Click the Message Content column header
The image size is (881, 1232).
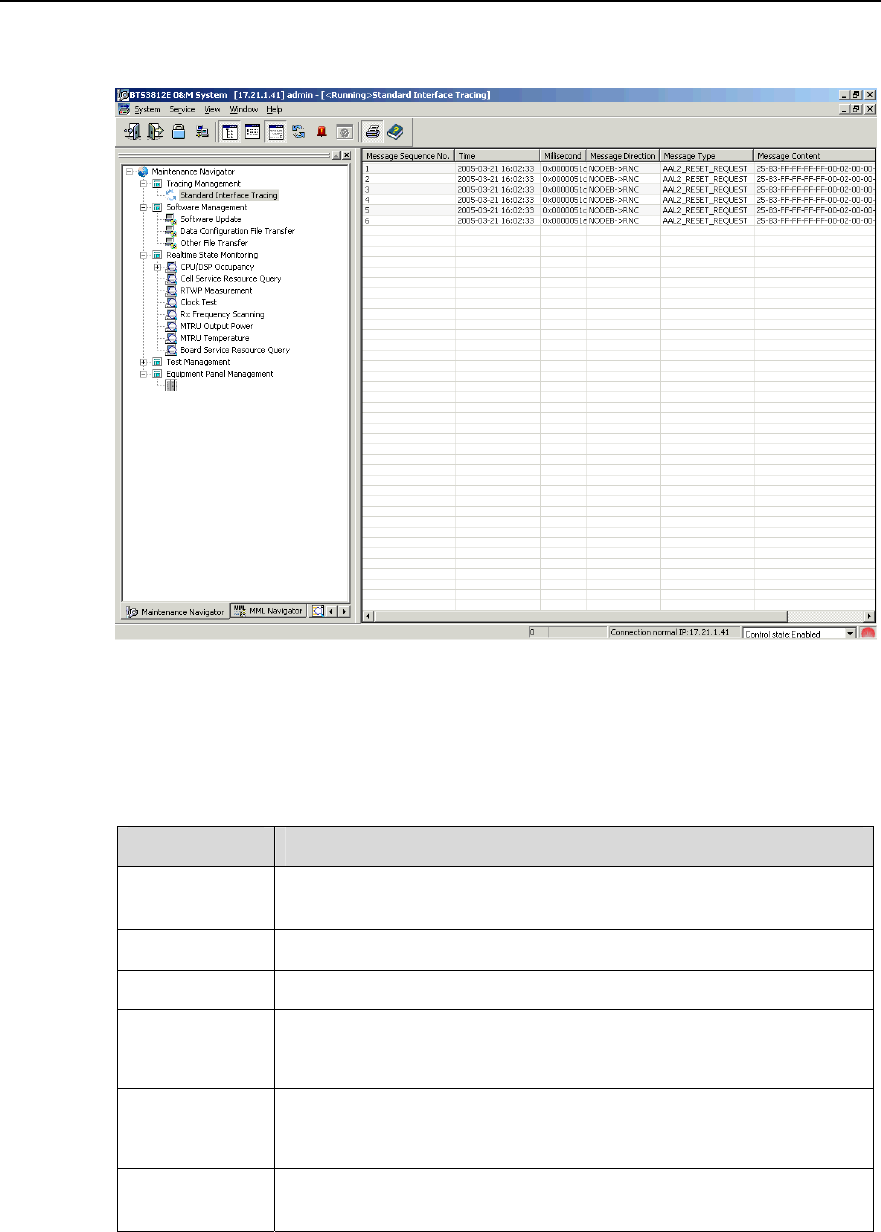click(x=815, y=156)
